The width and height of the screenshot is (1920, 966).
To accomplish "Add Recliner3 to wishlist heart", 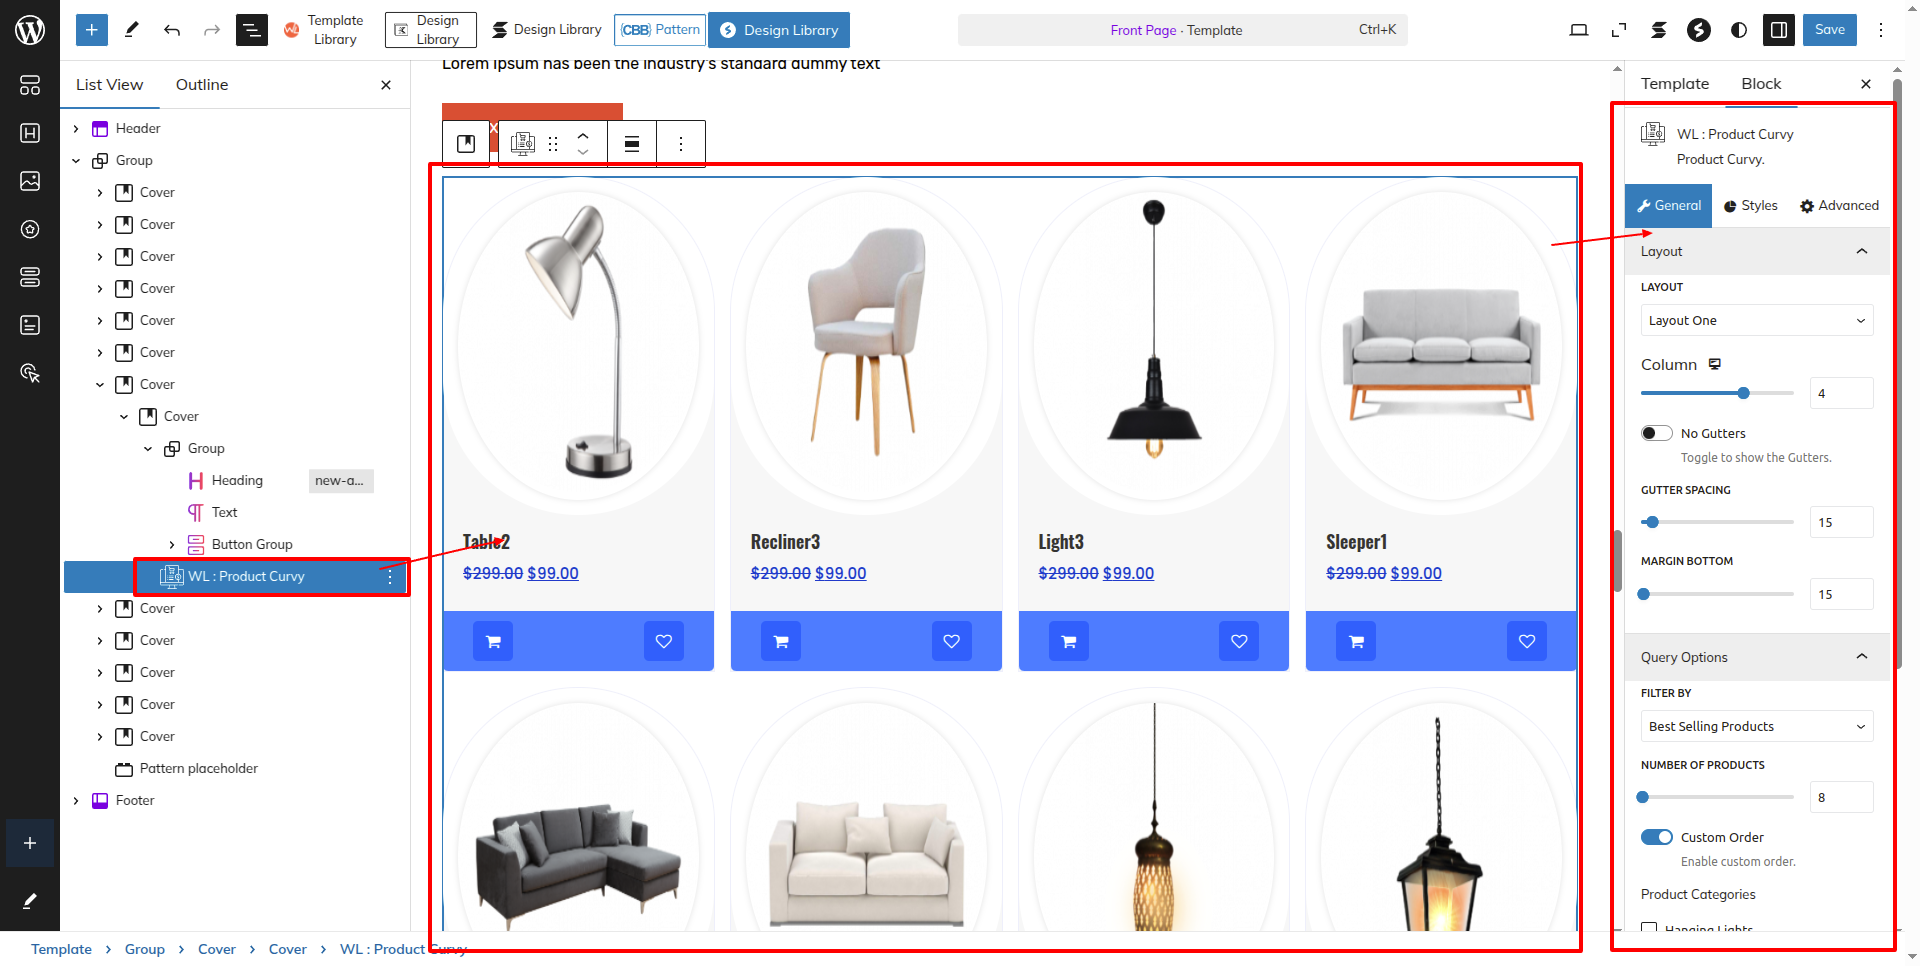I will point(951,642).
